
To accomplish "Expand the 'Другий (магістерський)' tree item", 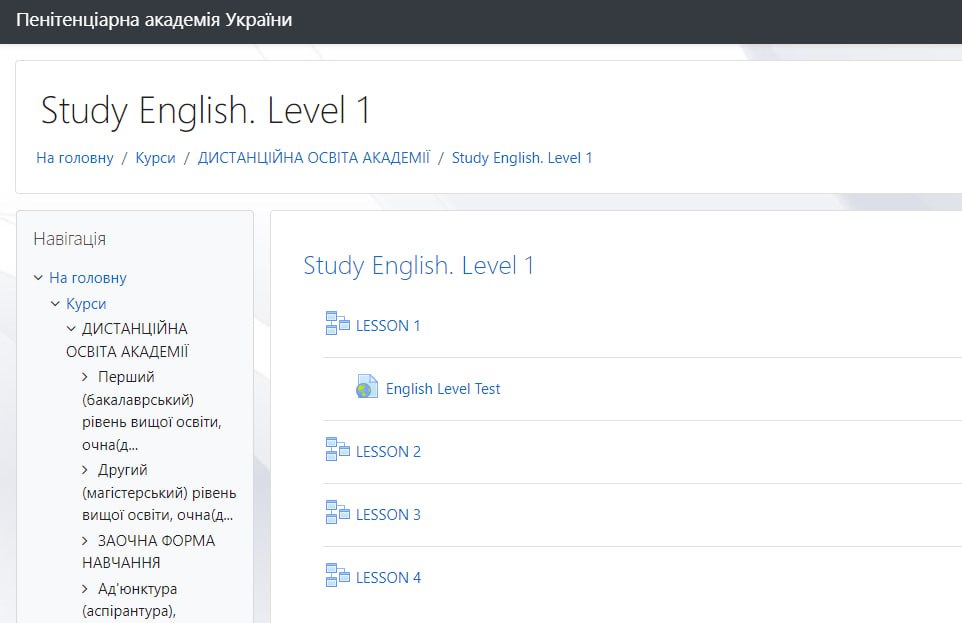I will [x=86, y=469].
